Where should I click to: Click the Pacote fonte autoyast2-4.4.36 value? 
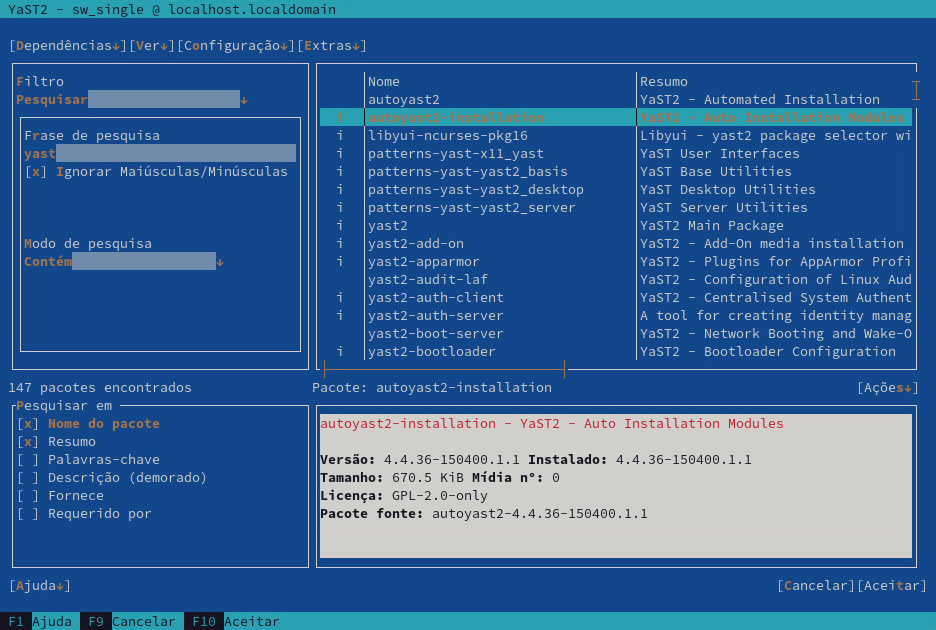pos(540,514)
